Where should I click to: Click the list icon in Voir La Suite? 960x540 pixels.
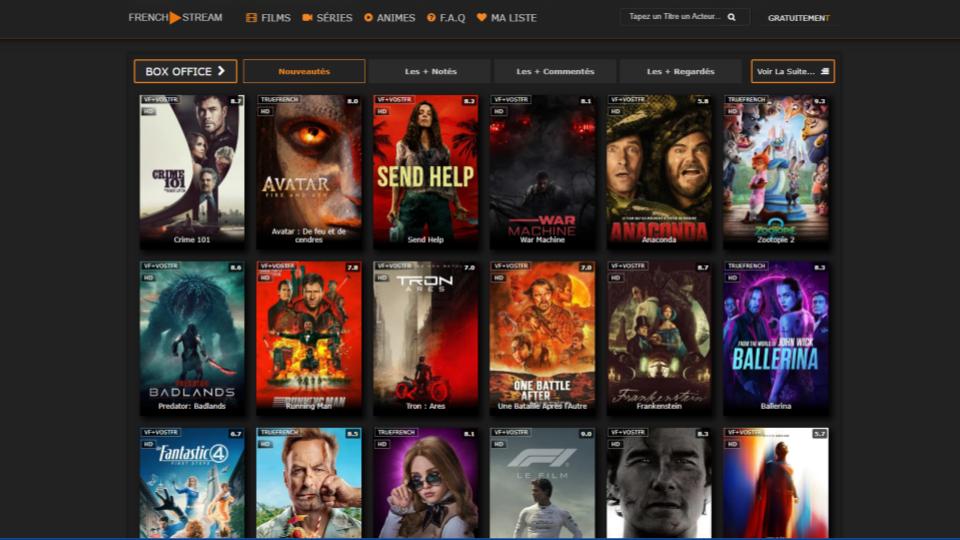tap(825, 72)
